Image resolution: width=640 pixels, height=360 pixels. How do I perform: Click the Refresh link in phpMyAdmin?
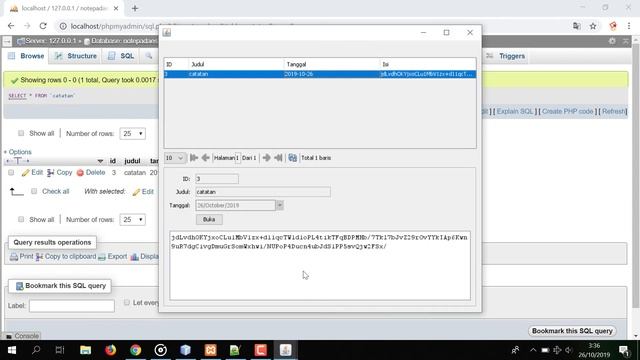[x=613, y=111]
